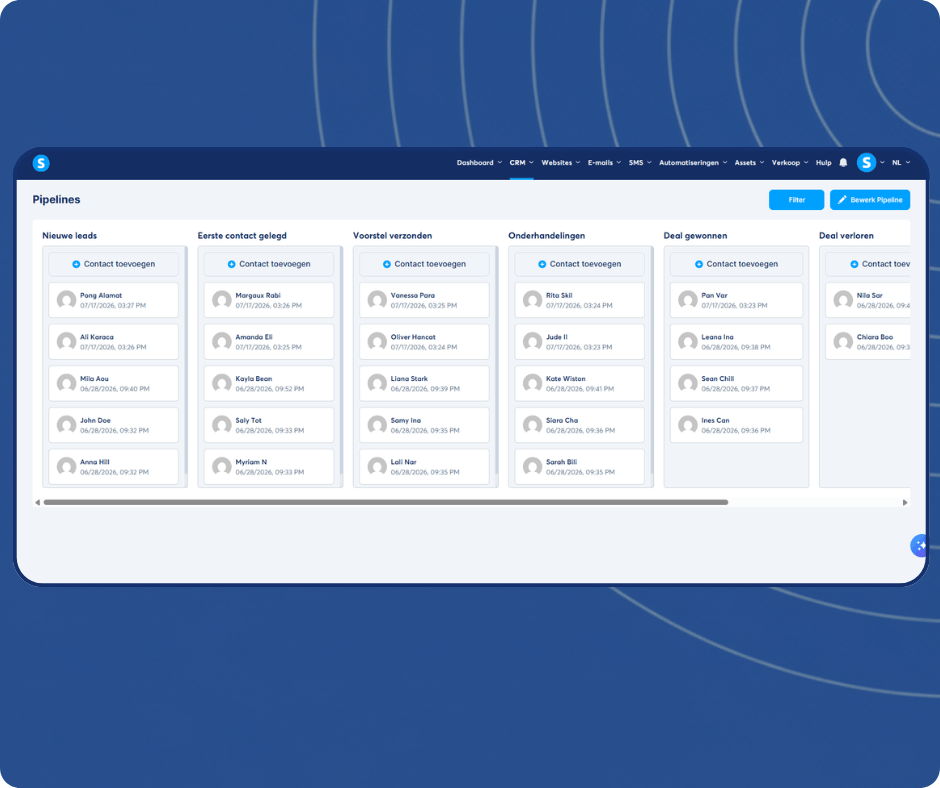Click avatar of Chiara Boo

[x=843, y=342]
